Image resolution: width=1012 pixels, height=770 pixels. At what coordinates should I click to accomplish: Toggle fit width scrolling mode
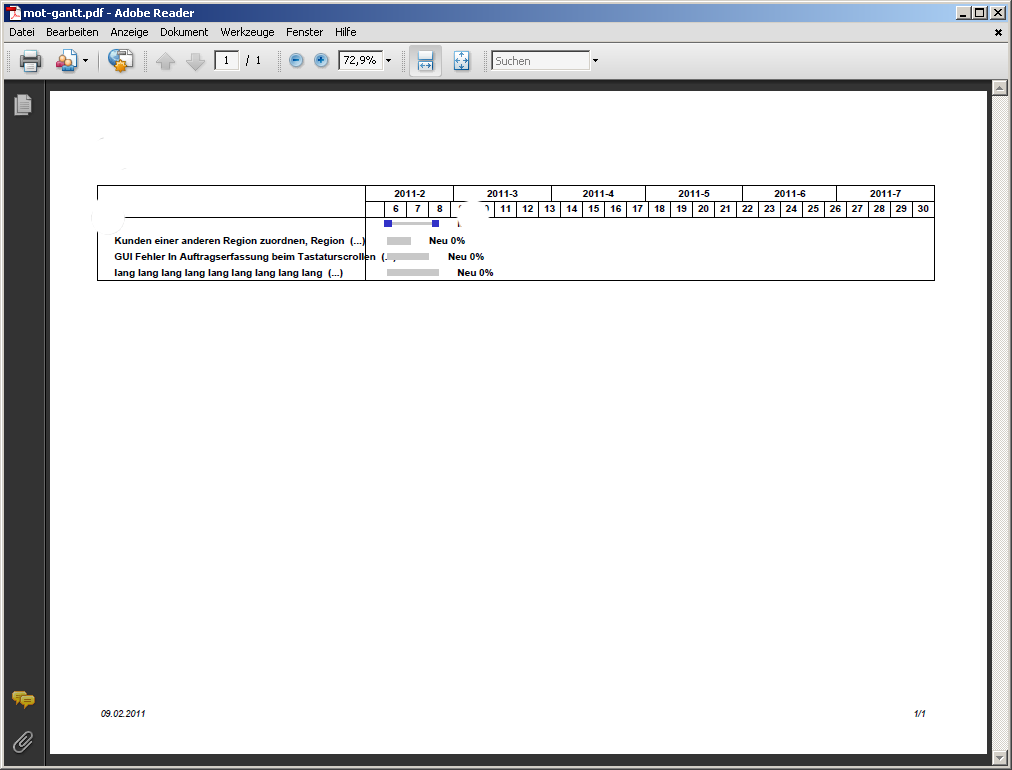click(425, 61)
